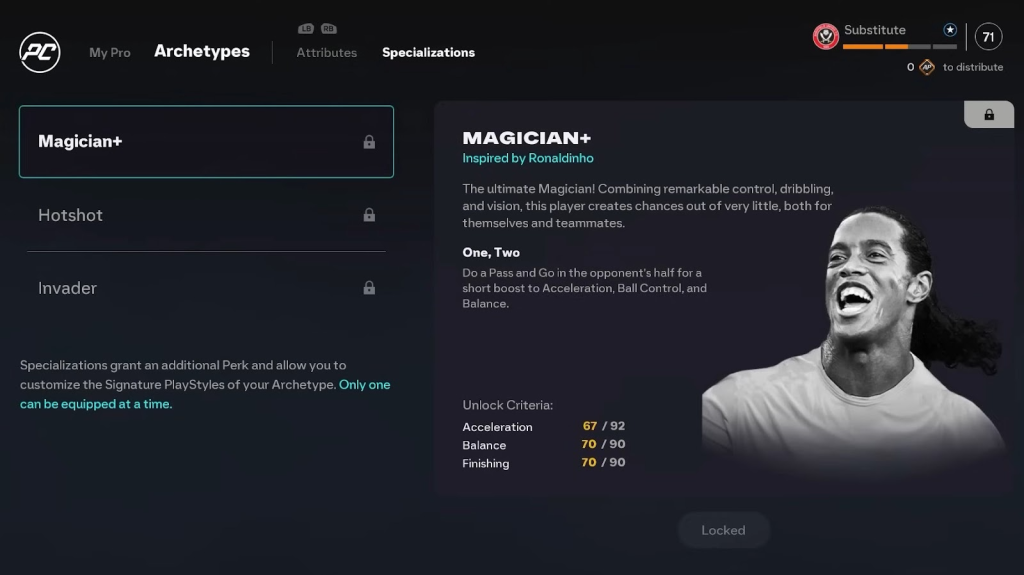Click the Pro Clubs PC logo icon
1024x575 pixels.
[x=40, y=52]
